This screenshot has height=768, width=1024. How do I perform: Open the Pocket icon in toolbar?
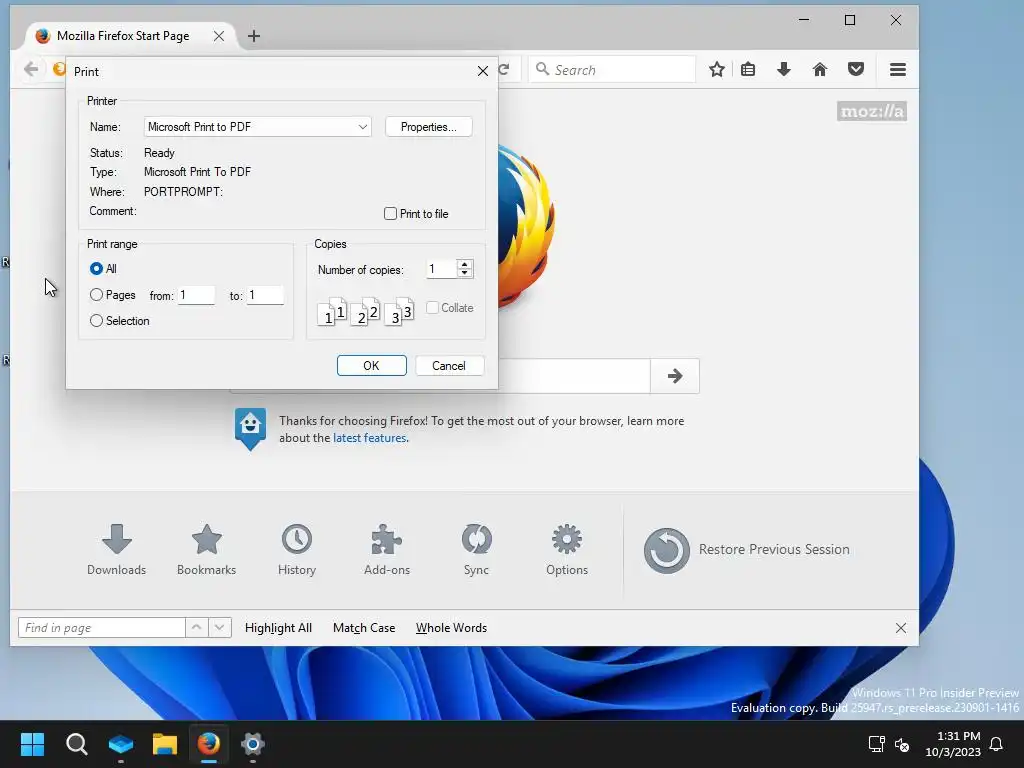click(856, 69)
